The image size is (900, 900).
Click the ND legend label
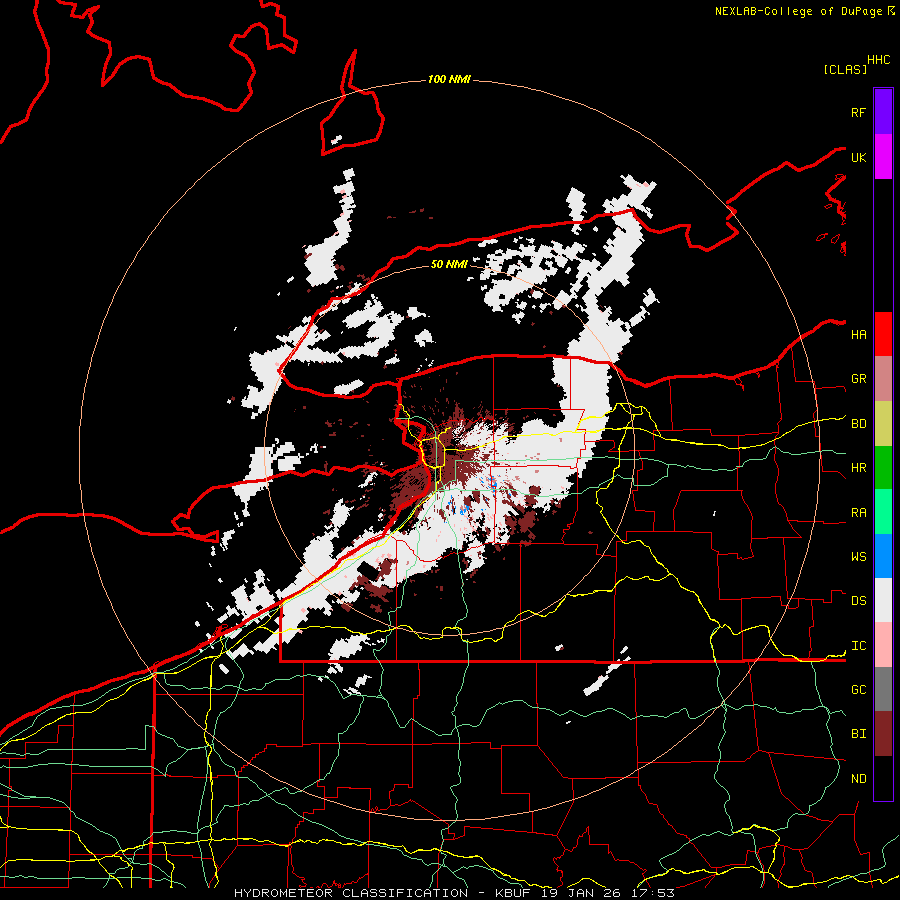coord(858,779)
